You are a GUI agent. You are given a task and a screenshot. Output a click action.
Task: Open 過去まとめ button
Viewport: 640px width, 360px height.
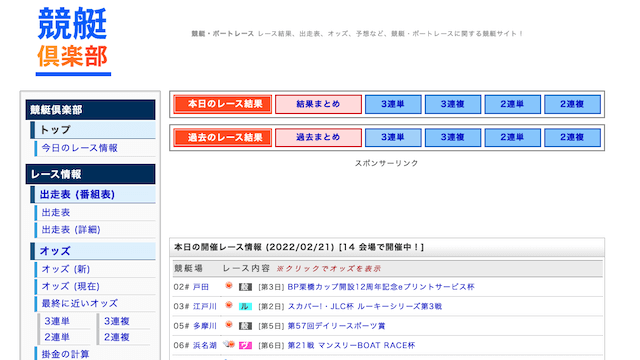coord(318,138)
